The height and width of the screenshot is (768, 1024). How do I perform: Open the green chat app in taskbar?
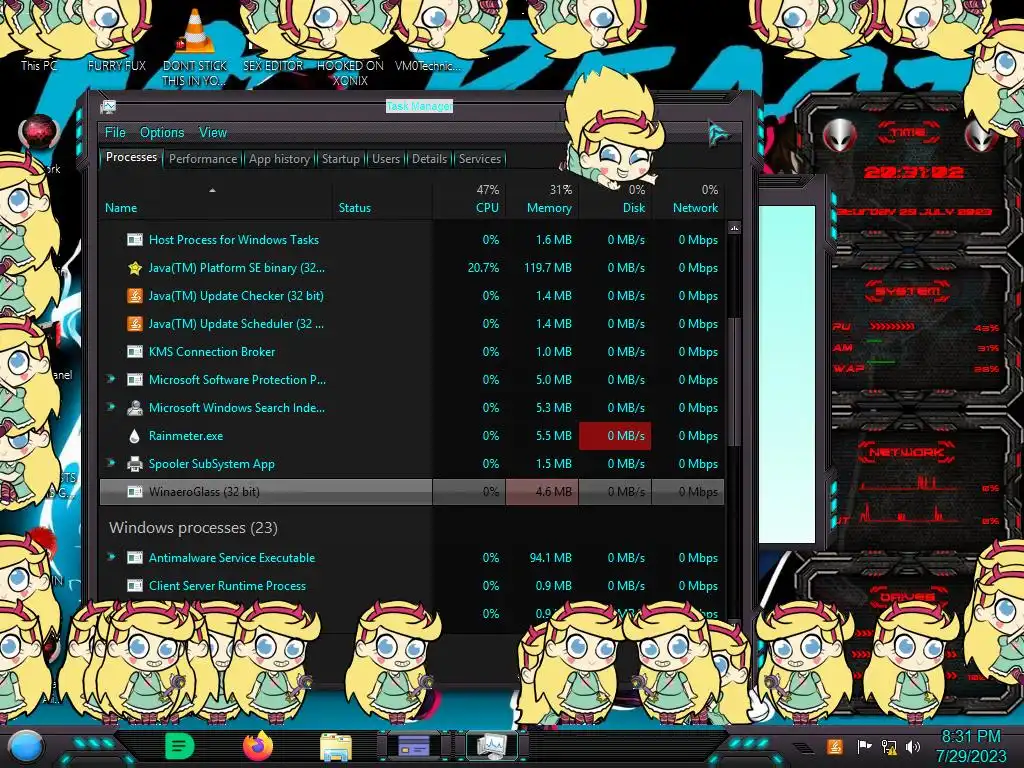tap(180, 746)
